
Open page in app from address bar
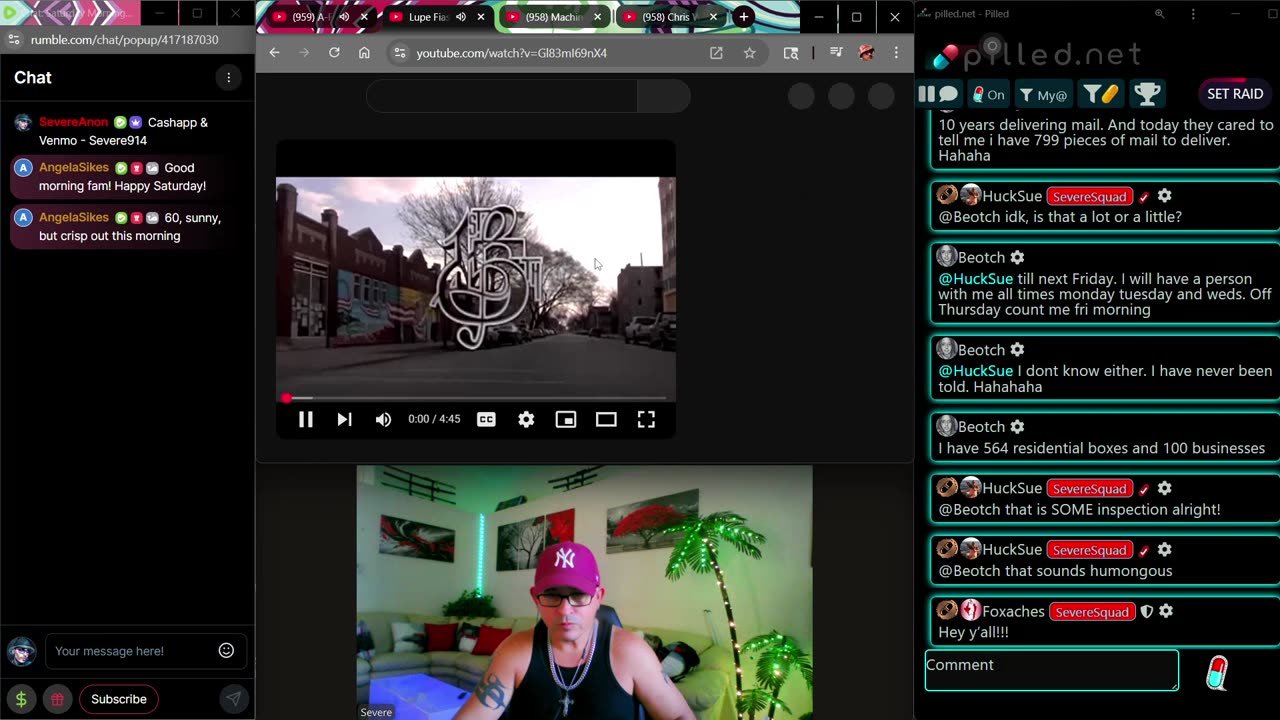[x=716, y=53]
